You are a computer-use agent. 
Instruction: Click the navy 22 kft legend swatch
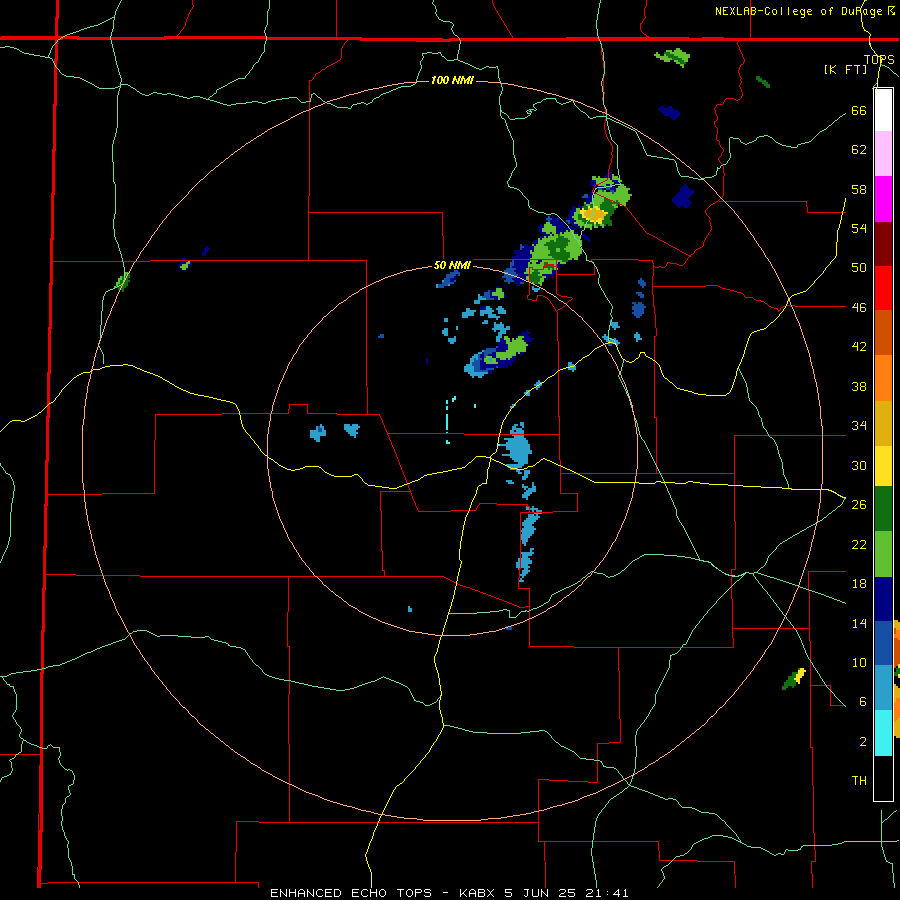click(x=883, y=599)
